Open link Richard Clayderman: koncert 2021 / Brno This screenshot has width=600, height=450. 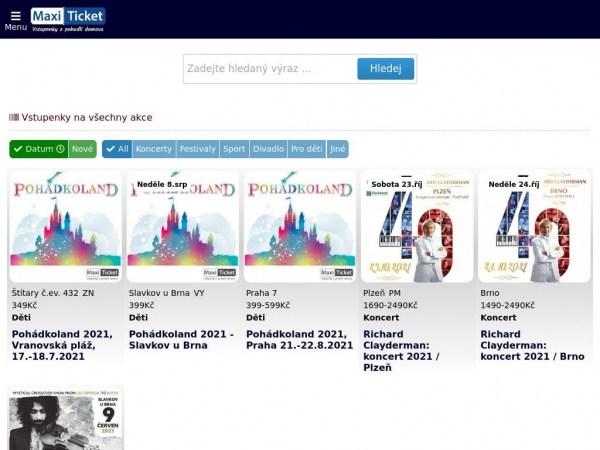(x=532, y=345)
